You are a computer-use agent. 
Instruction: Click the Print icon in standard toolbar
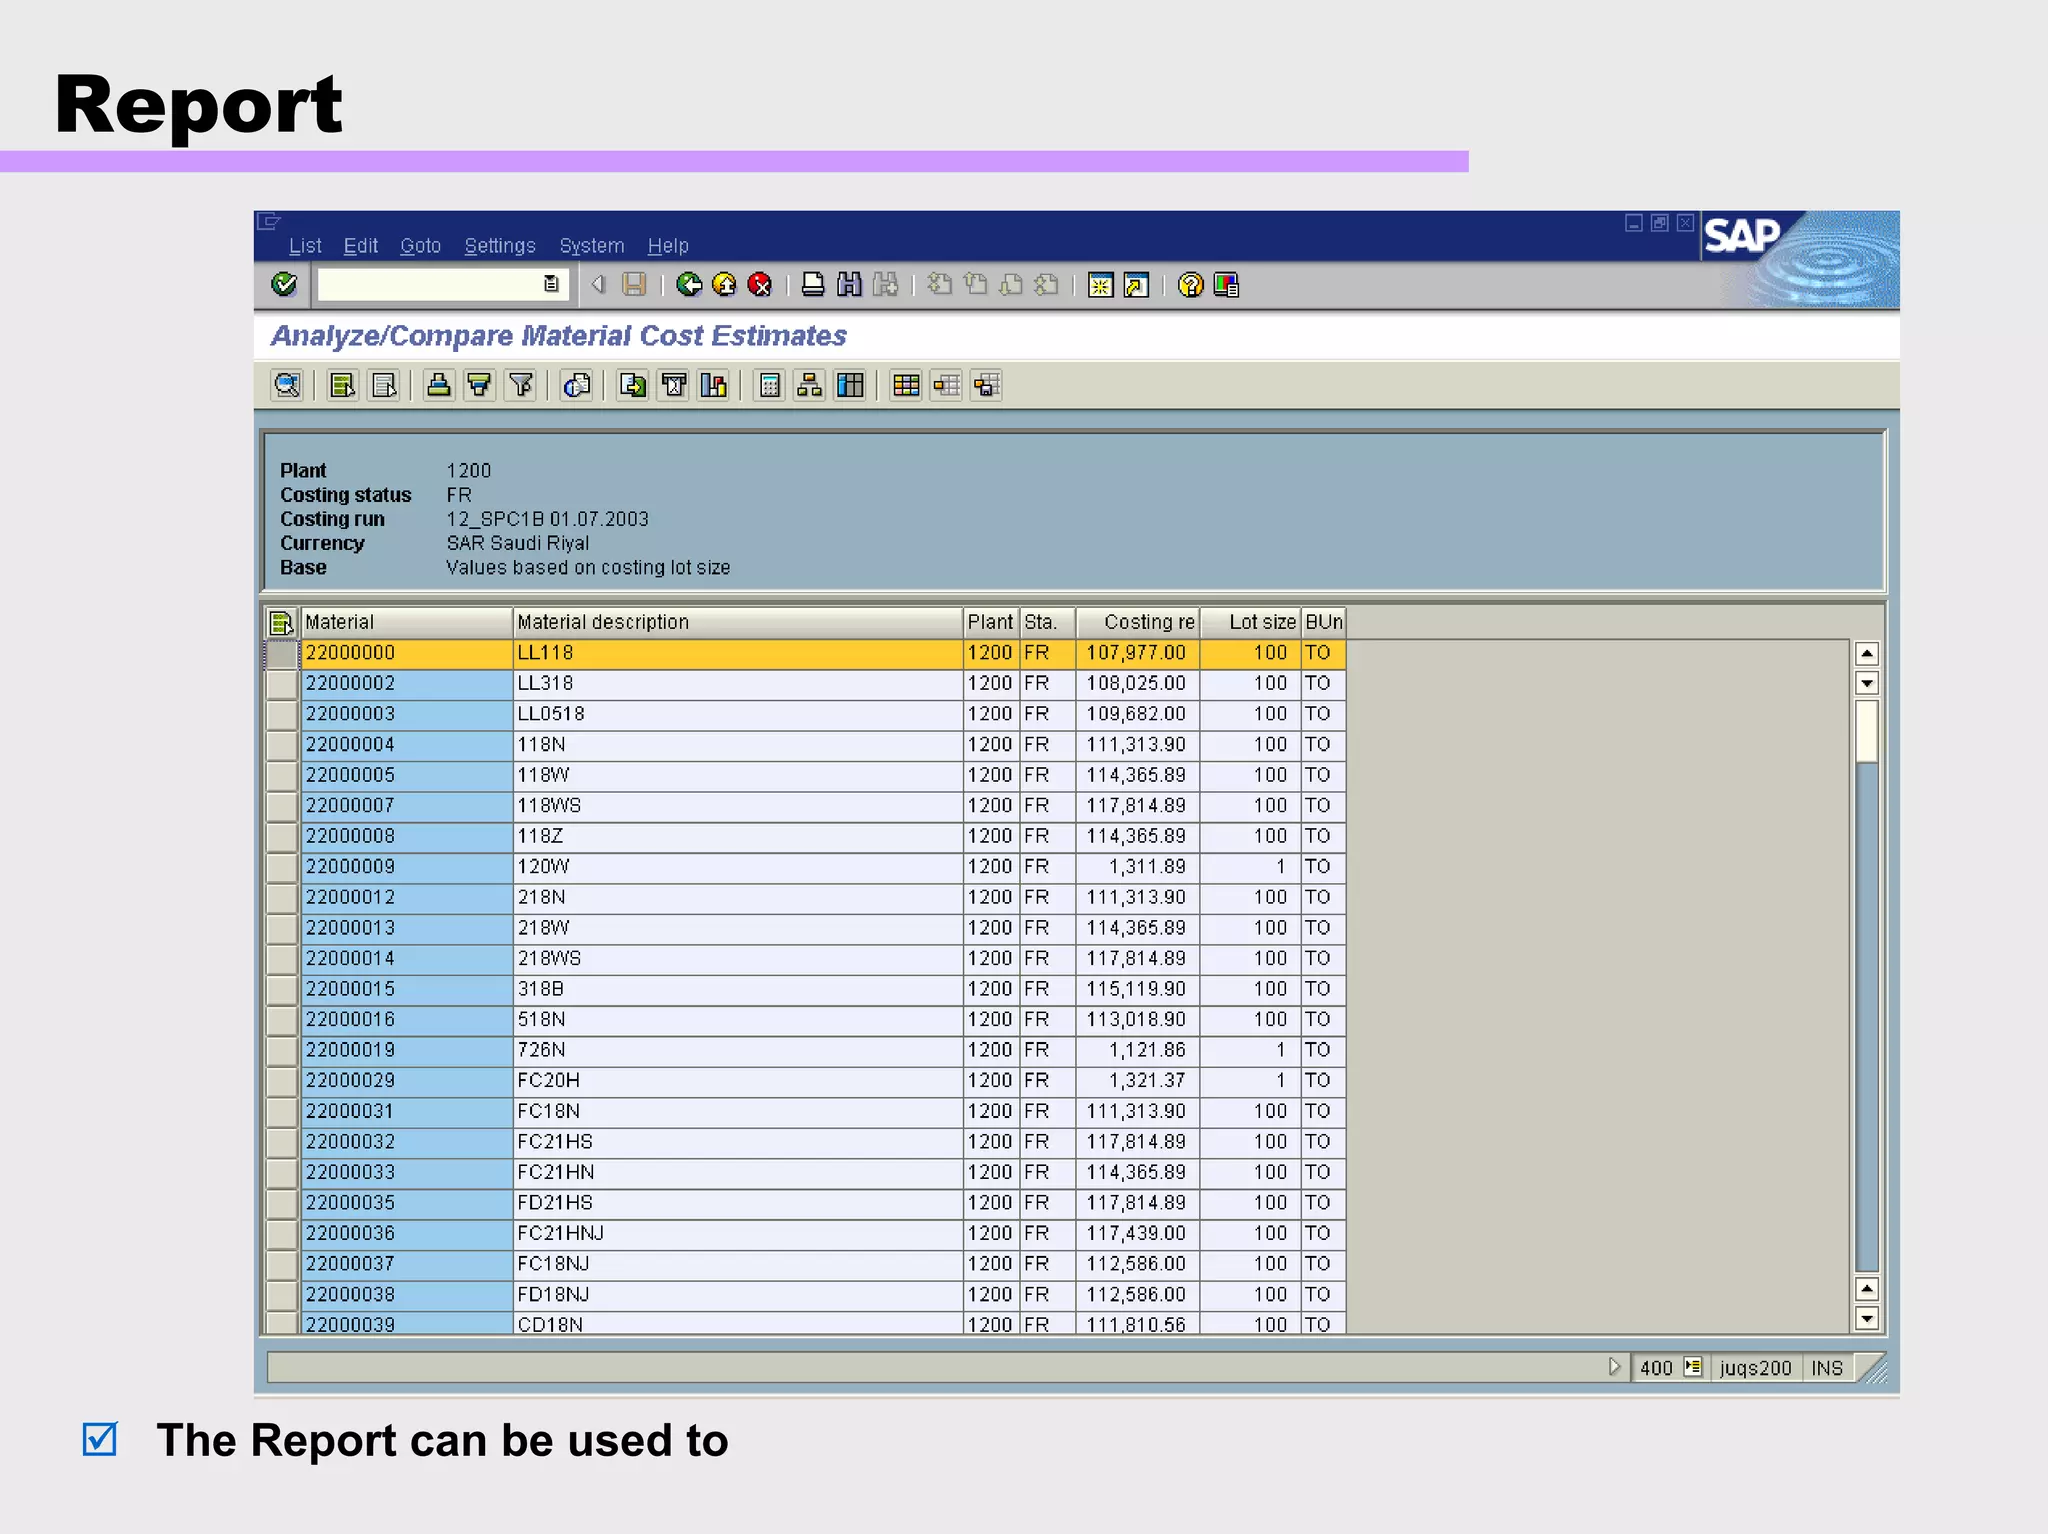tap(813, 285)
